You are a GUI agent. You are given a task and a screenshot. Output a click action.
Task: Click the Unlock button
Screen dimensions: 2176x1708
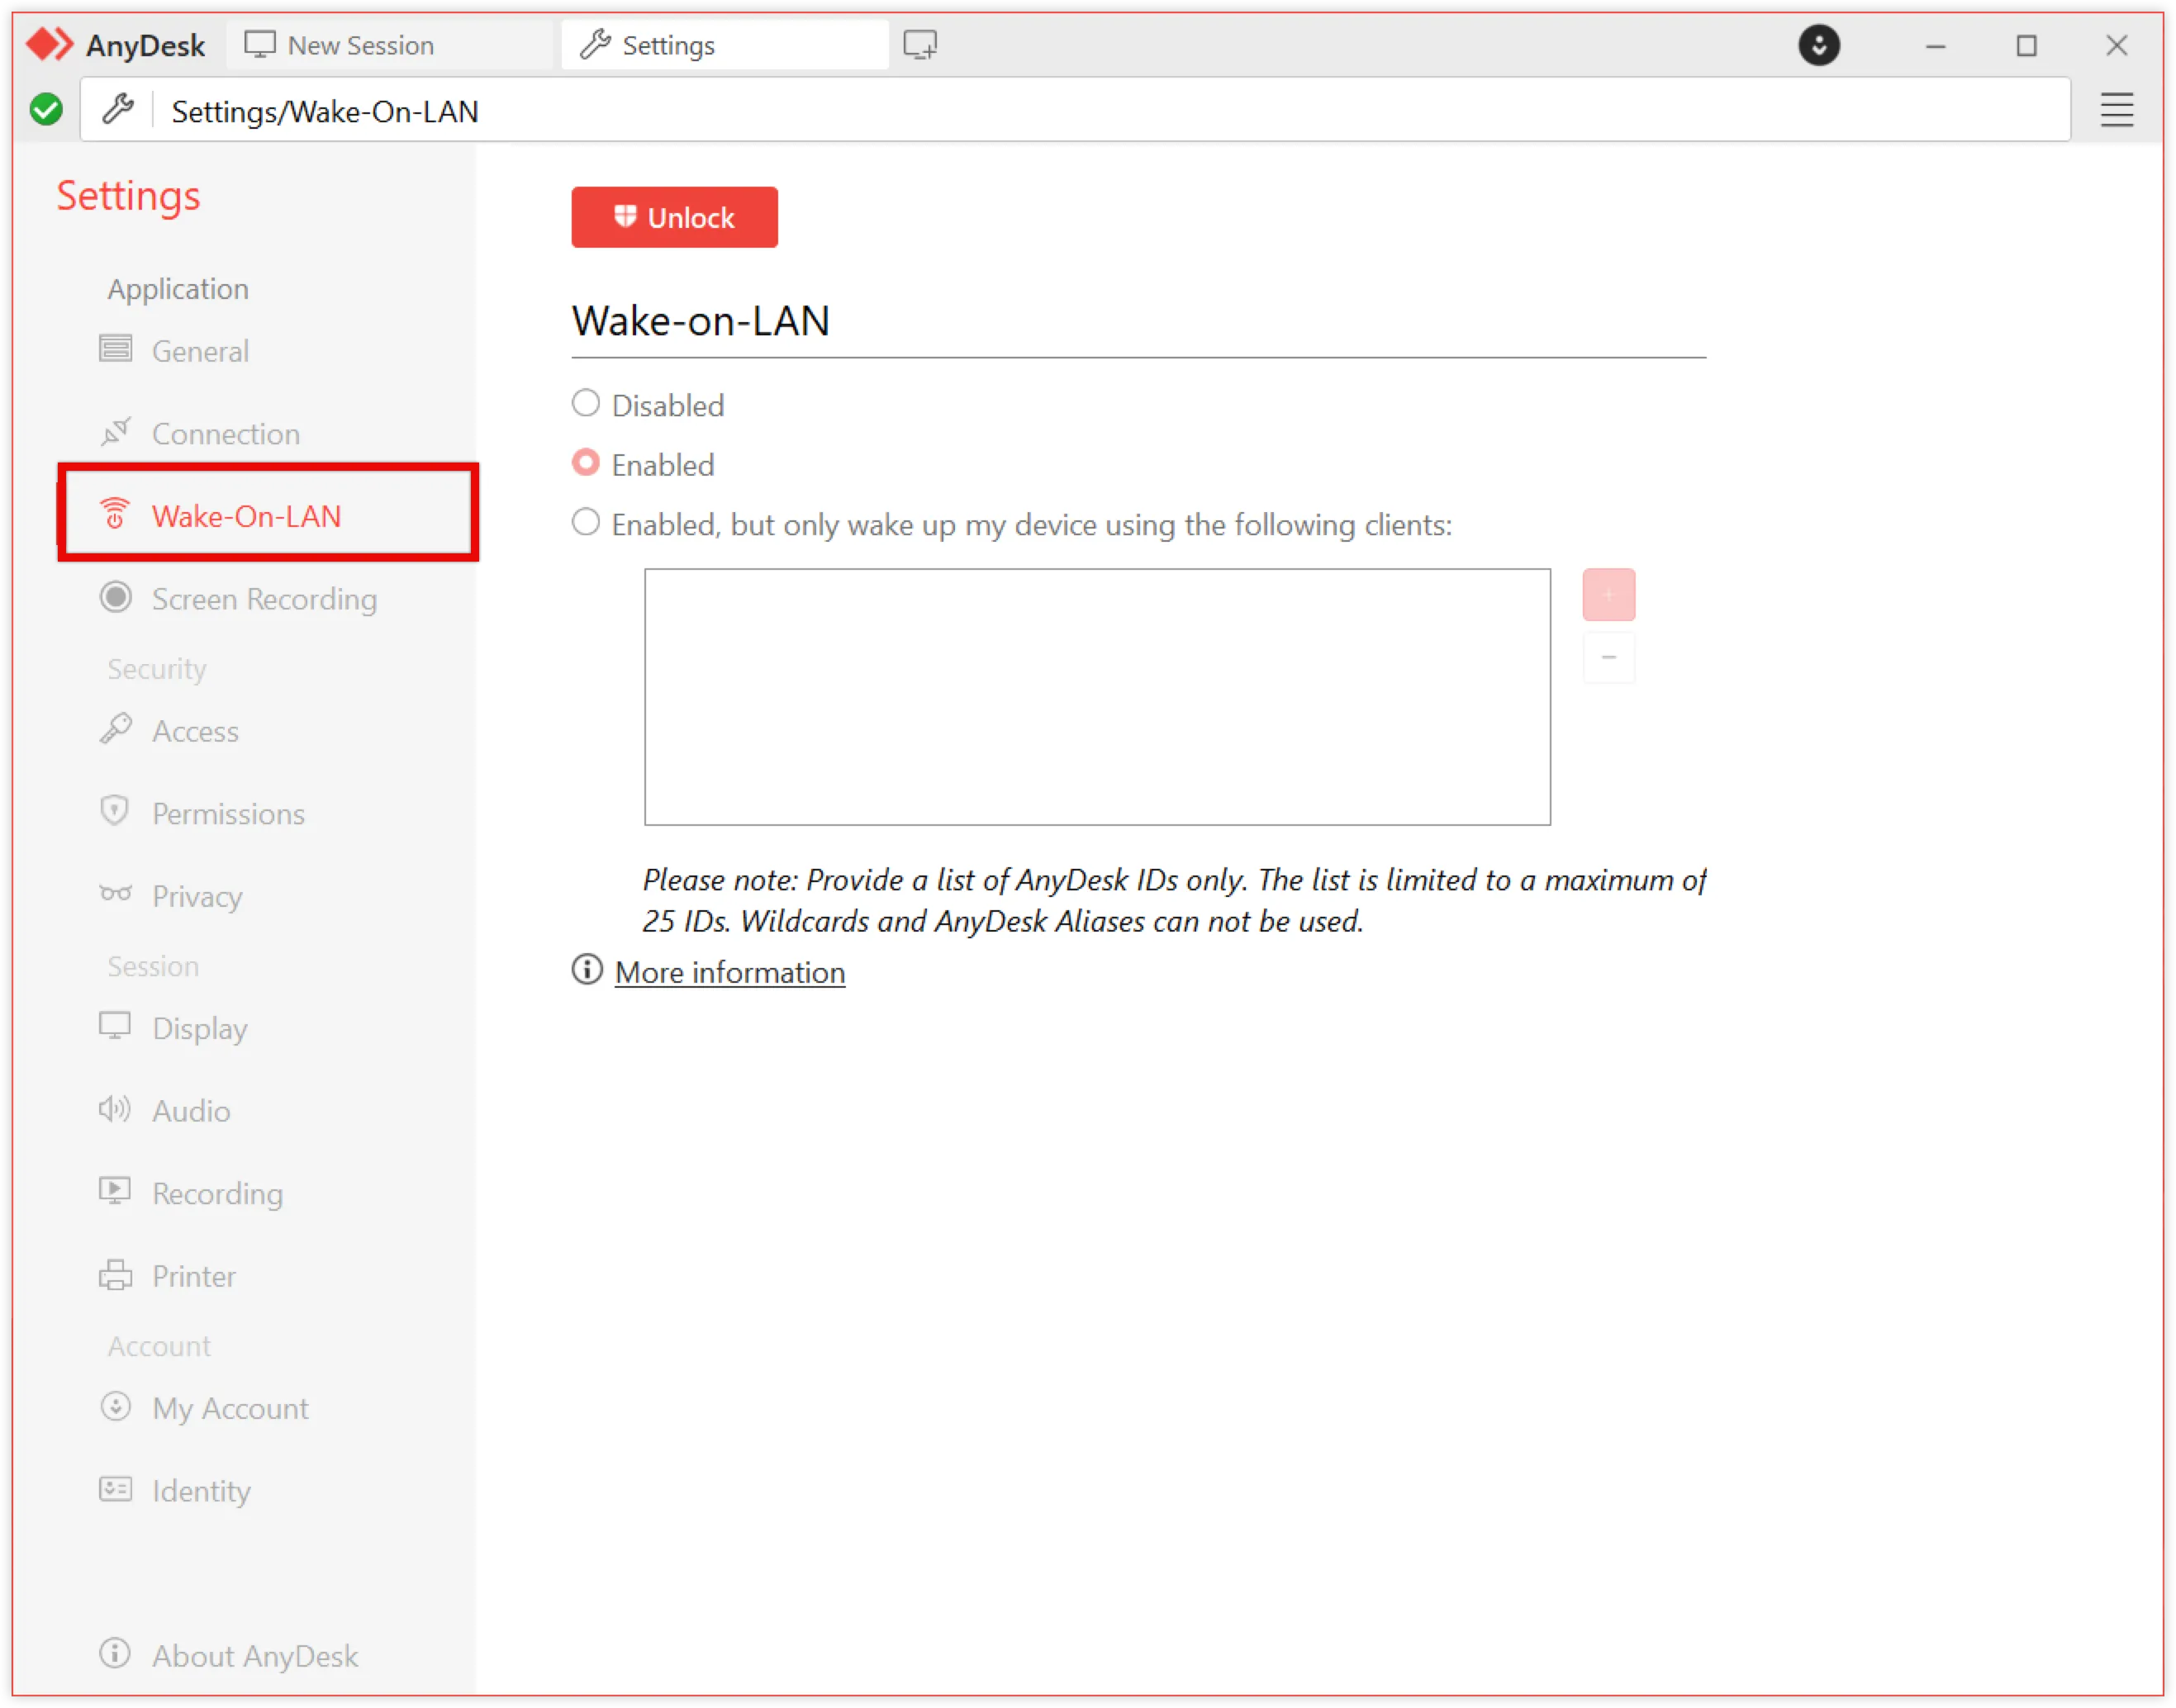[x=674, y=217]
